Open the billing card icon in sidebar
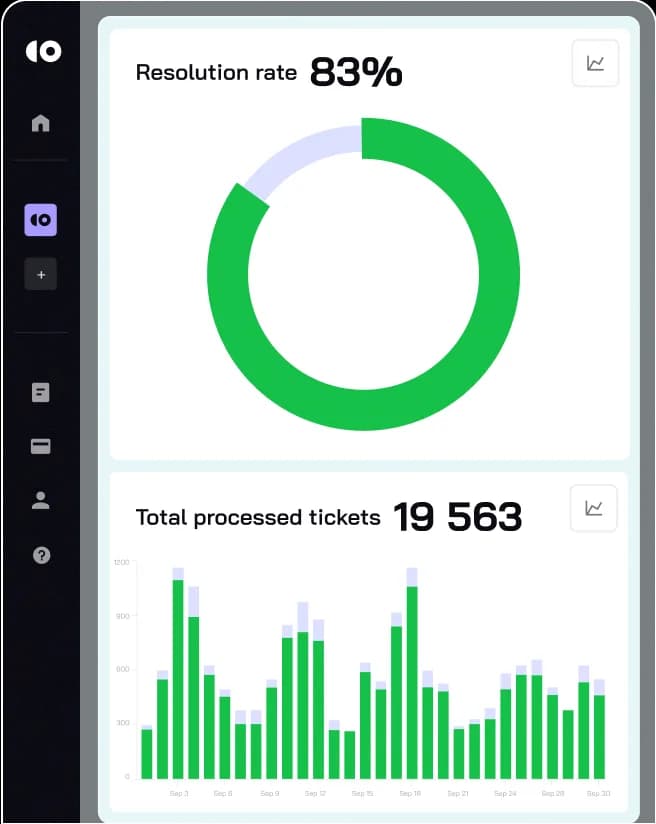The width and height of the screenshot is (656, 824). 41,447
